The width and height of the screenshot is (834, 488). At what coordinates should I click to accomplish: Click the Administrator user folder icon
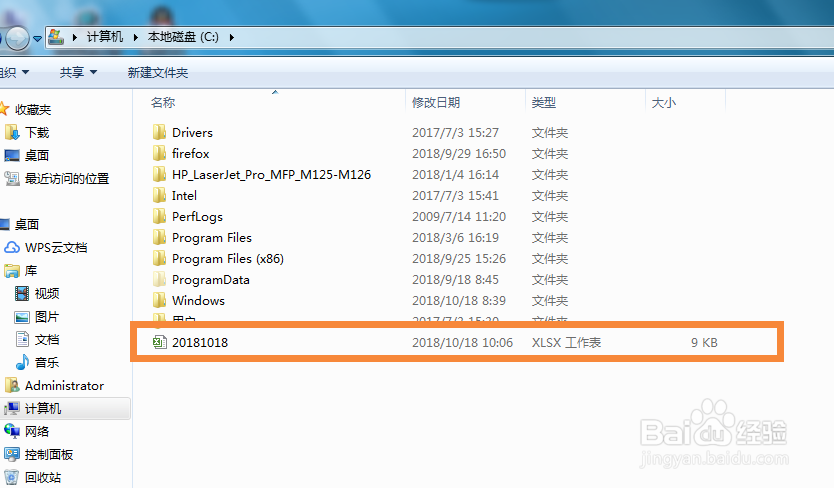[x=12, y=385]
